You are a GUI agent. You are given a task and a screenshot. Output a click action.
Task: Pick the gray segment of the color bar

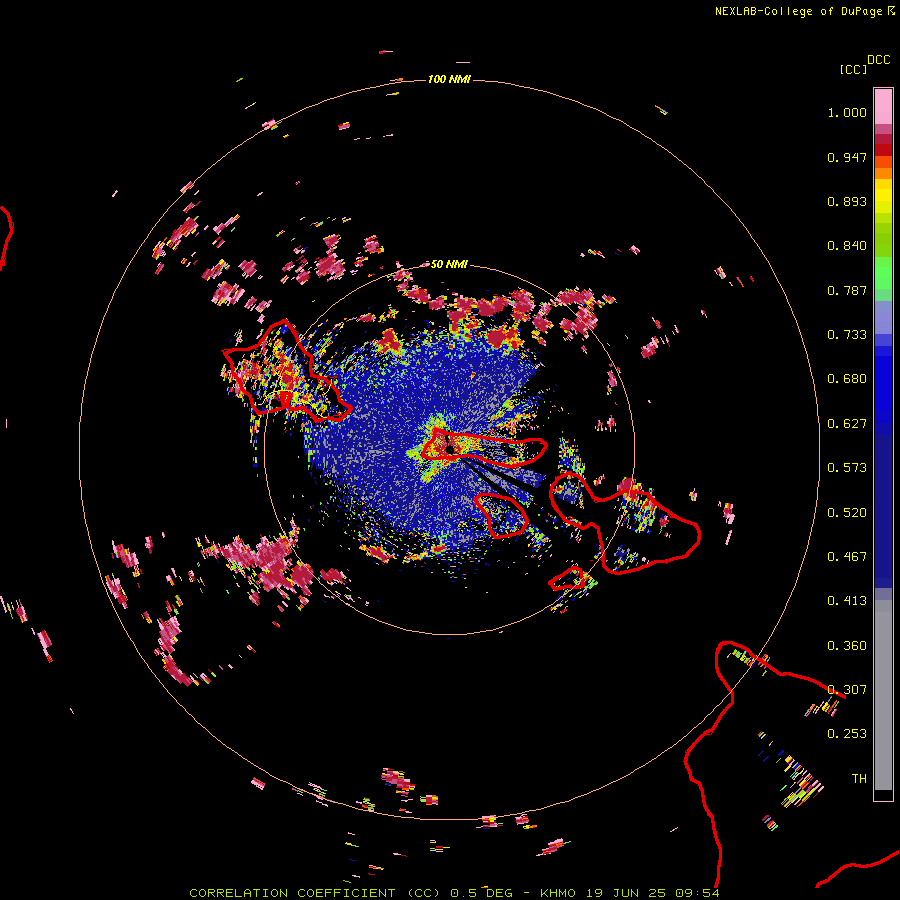tap(883, 695)
